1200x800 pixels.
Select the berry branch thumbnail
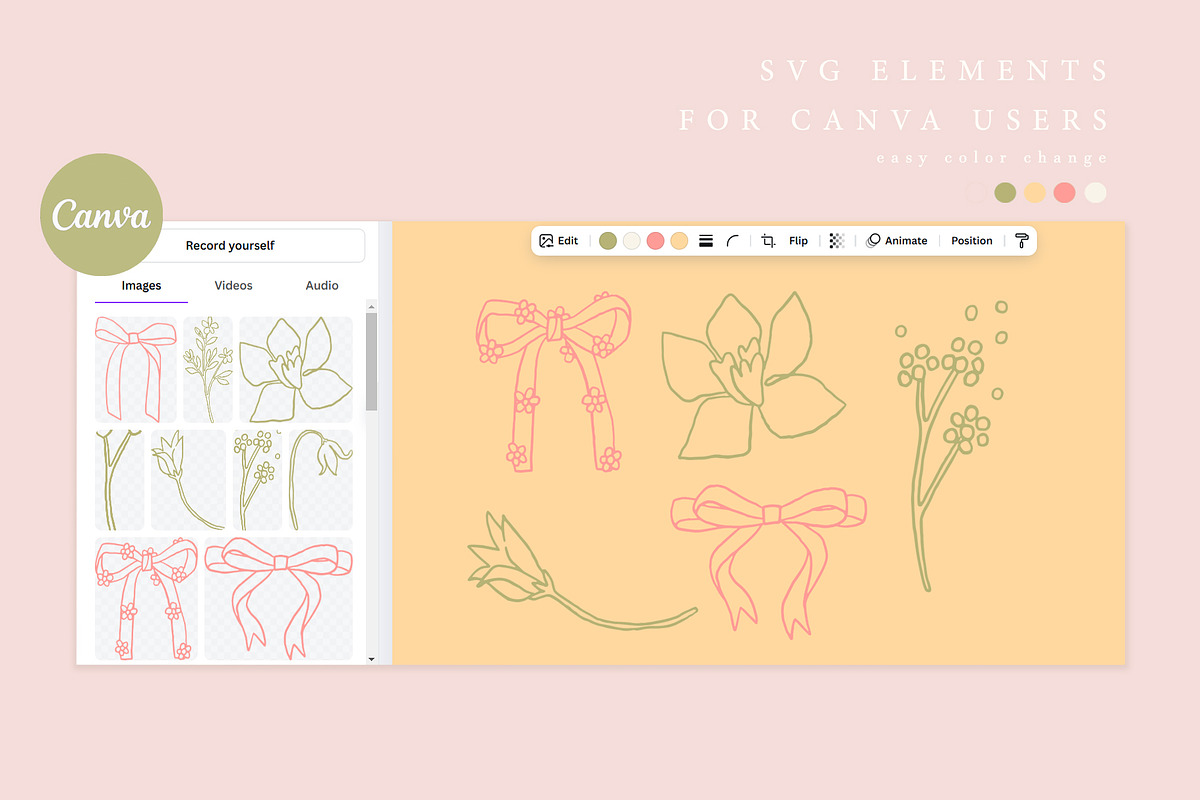pyautogui.click(x=258, y=480)
